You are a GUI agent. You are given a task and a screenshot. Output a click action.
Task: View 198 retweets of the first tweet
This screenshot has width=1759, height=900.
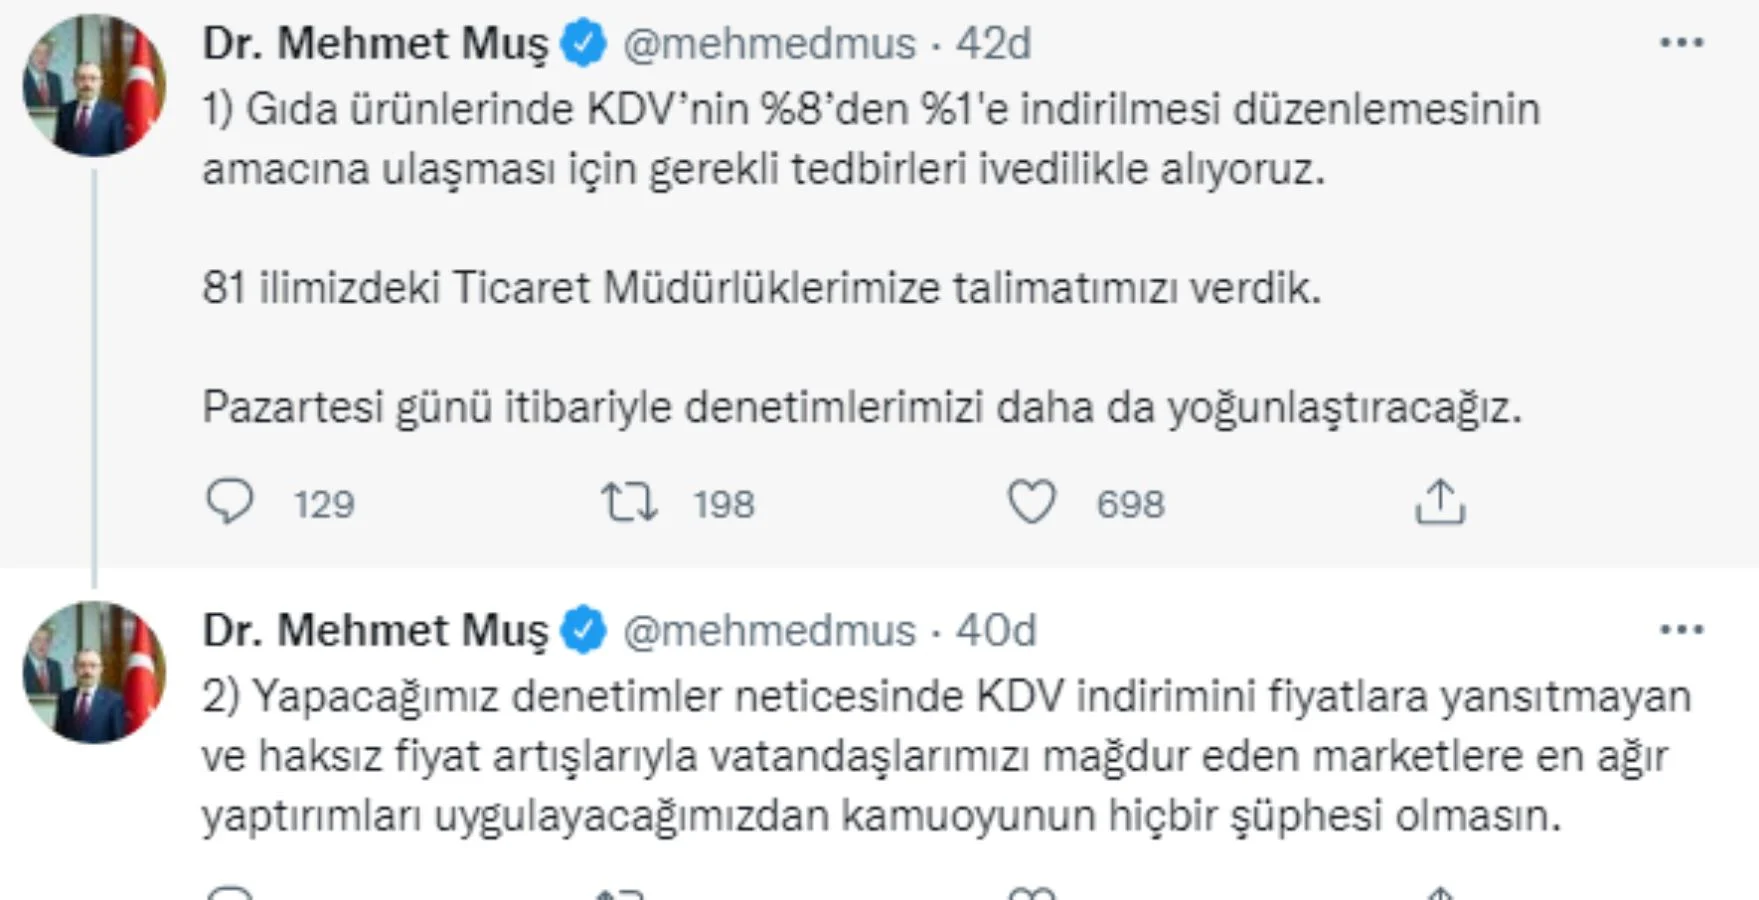pyautogui.click(x=723, y=503)
